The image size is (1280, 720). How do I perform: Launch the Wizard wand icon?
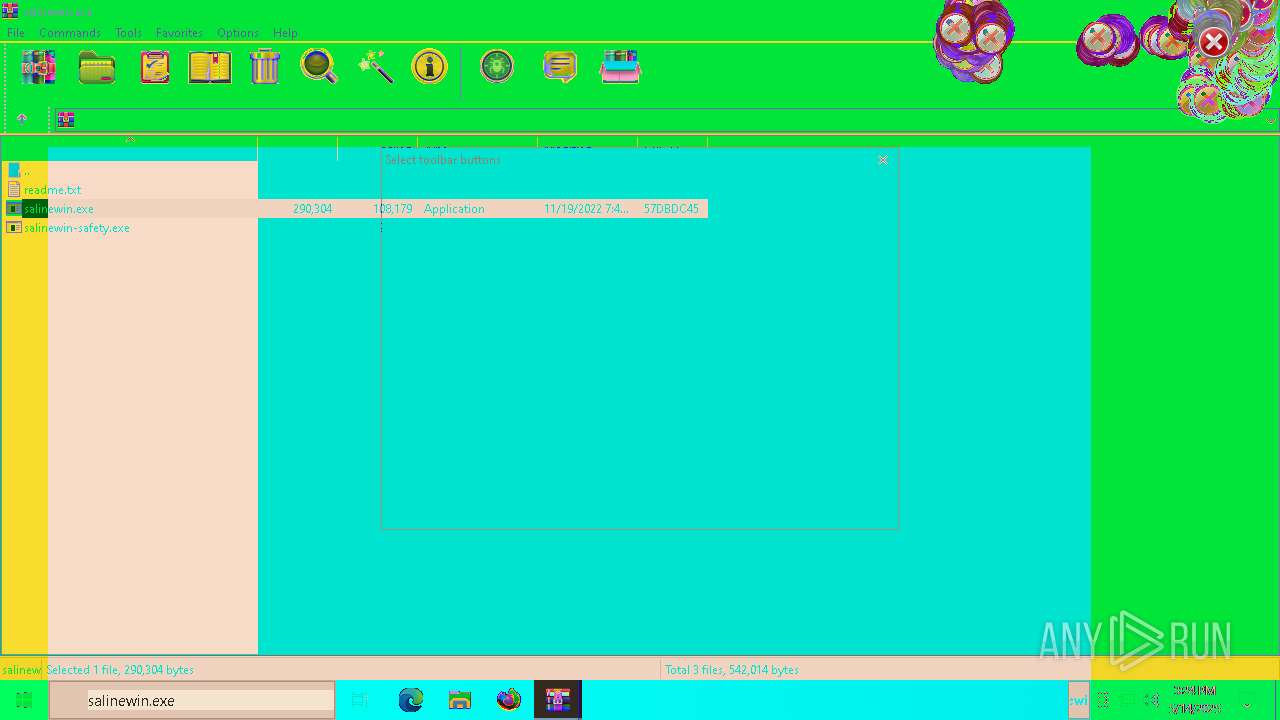(x=376, y=67)
